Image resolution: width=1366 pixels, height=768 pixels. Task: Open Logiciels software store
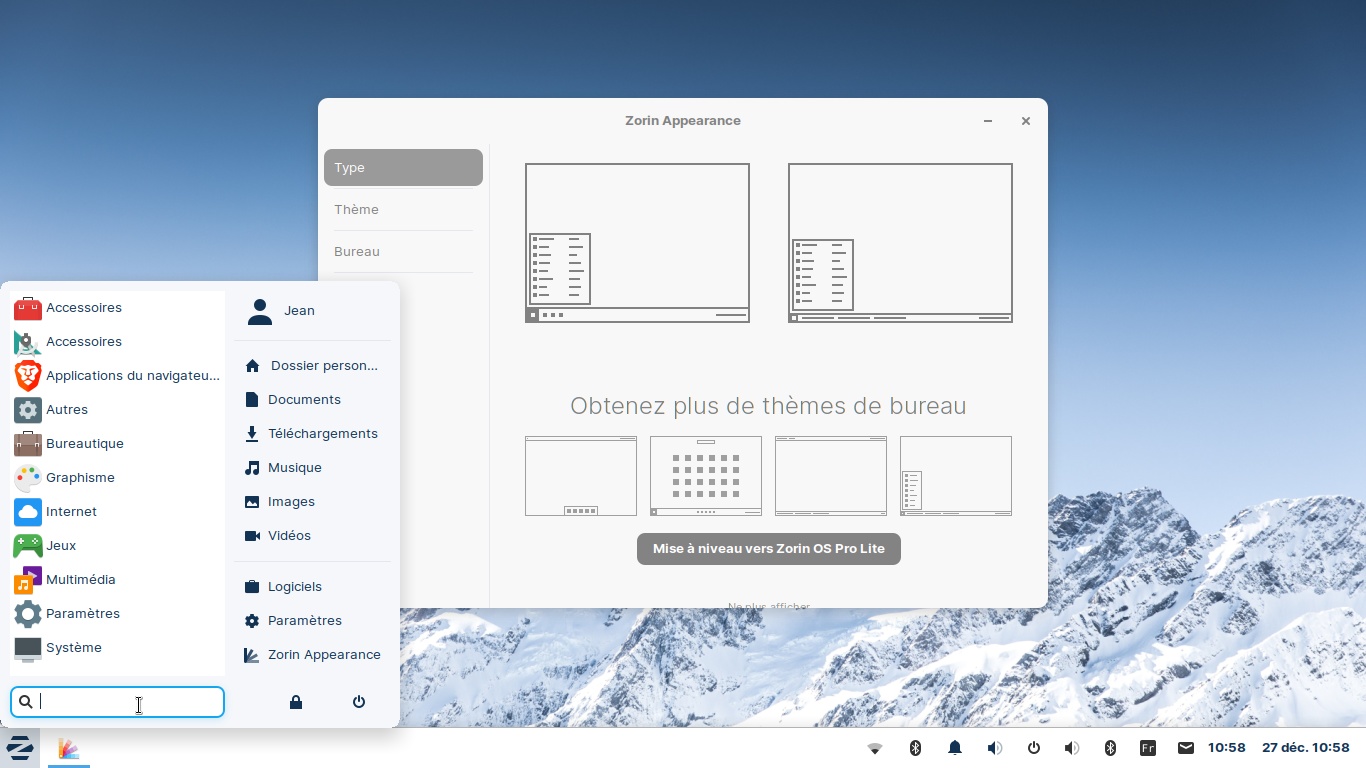(x=294, y=587)
